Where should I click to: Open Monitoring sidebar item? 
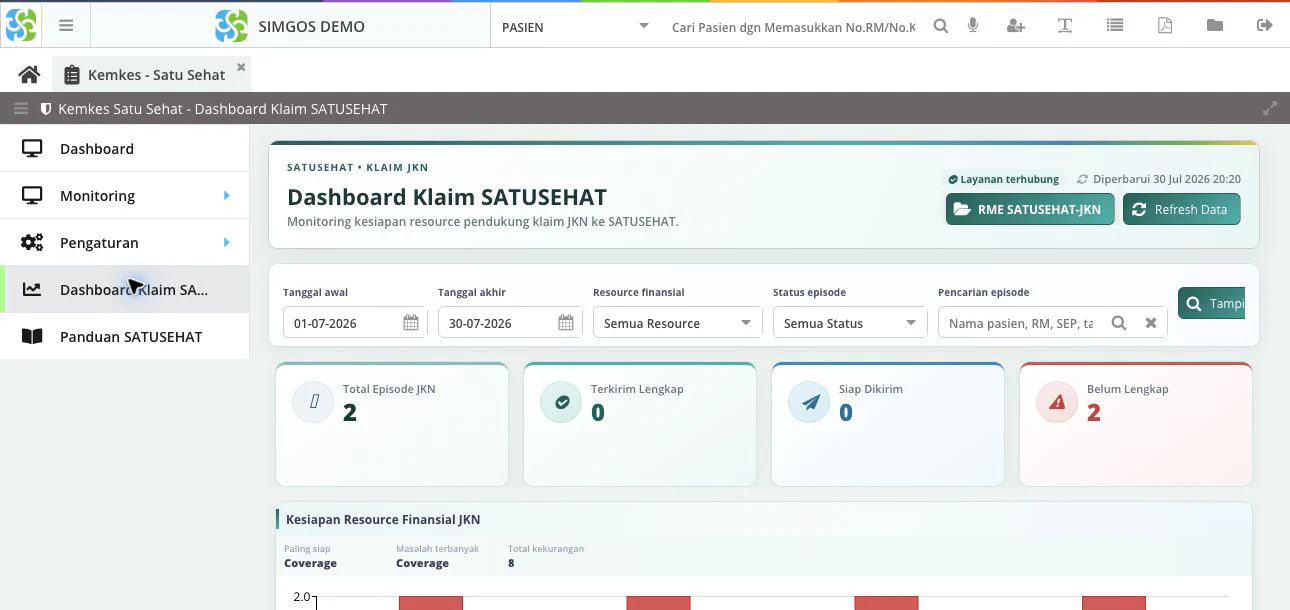point(124,196)
